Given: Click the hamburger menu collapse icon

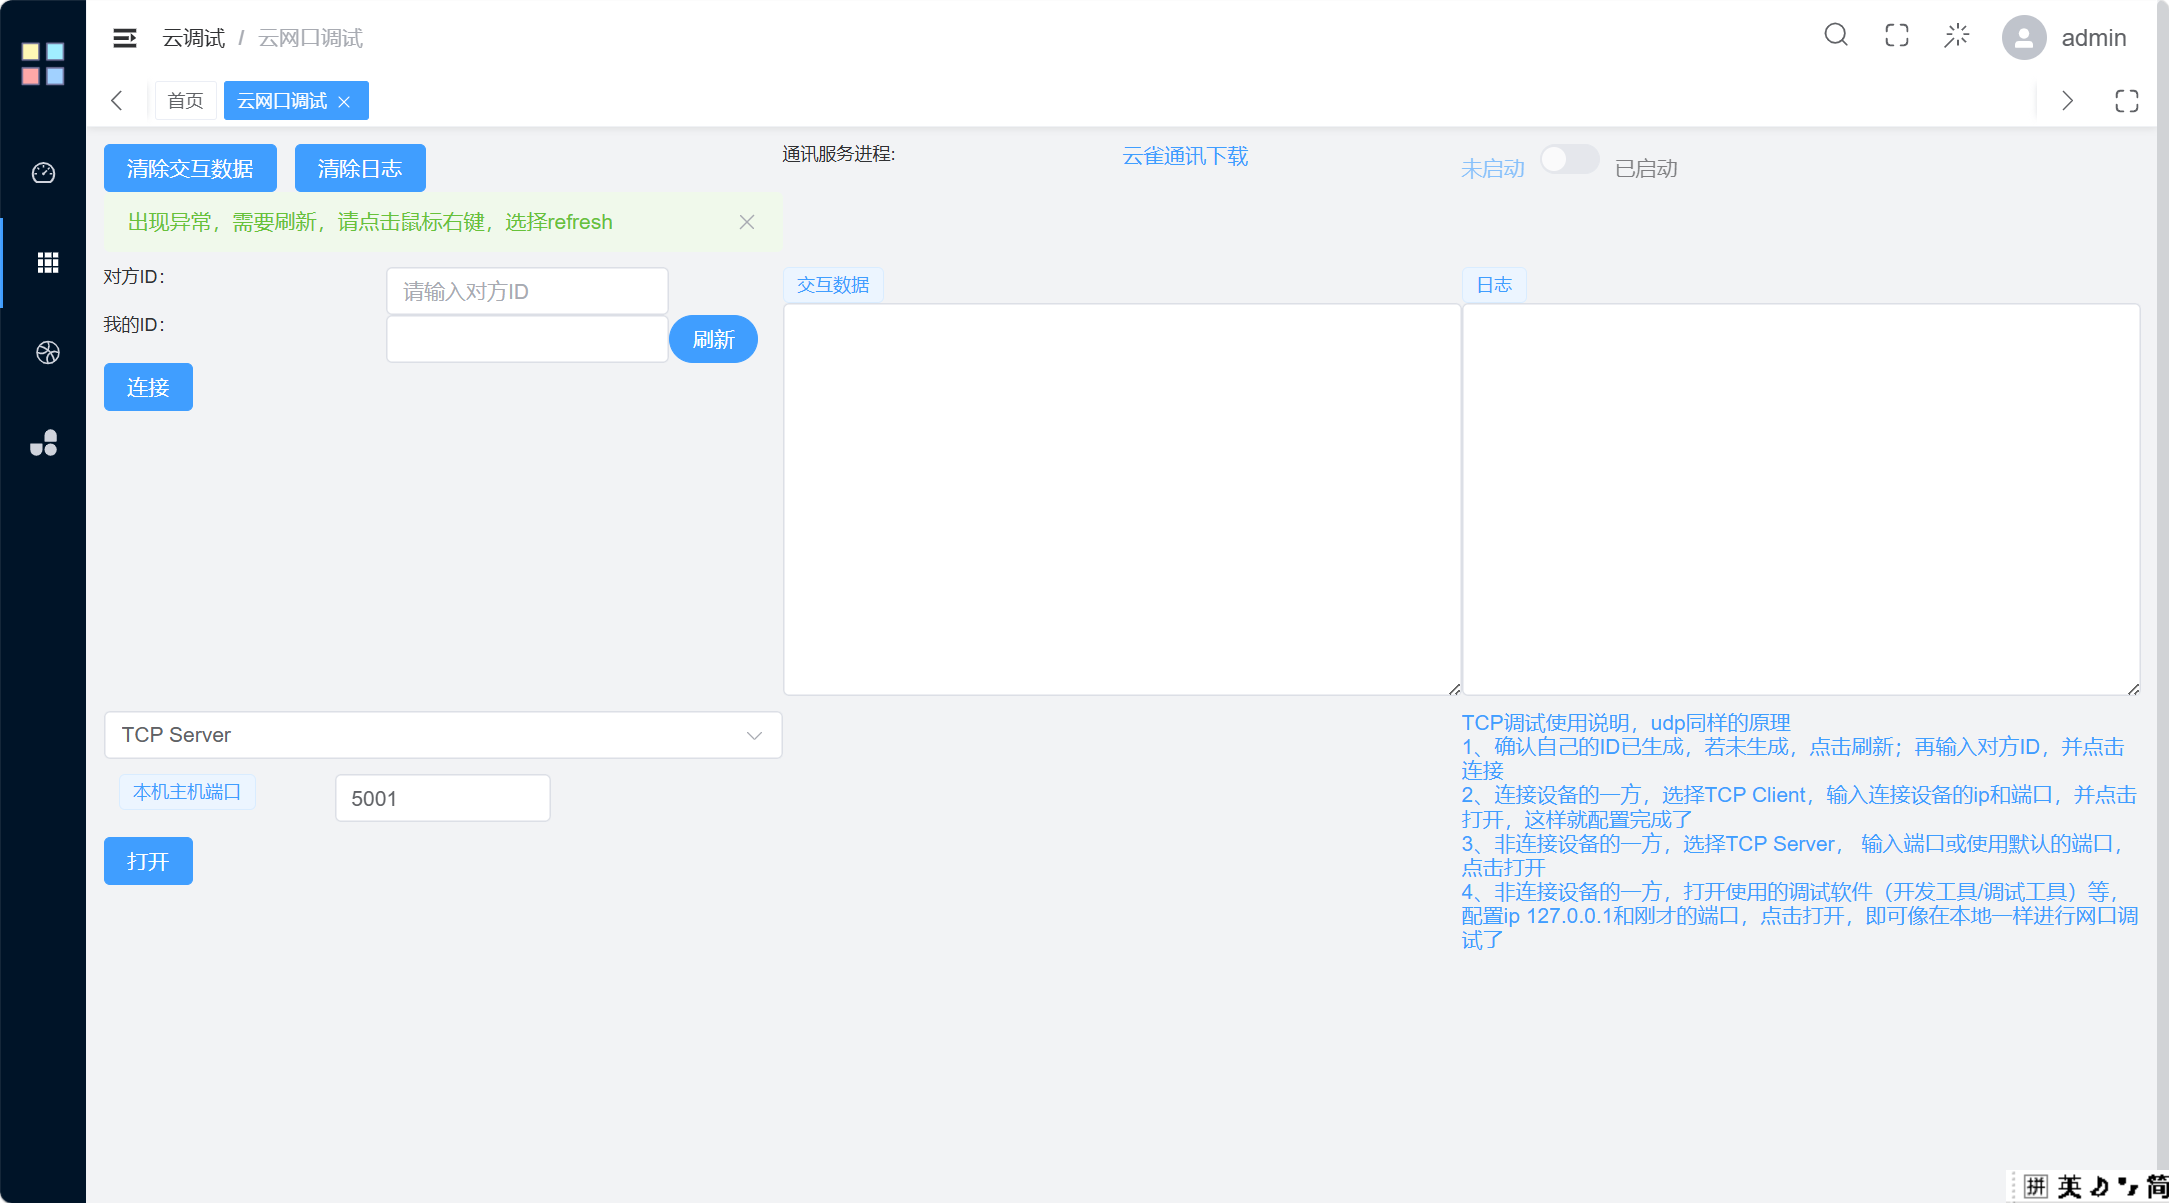Looking at the screenshot, I should click(x=124, y=38).
